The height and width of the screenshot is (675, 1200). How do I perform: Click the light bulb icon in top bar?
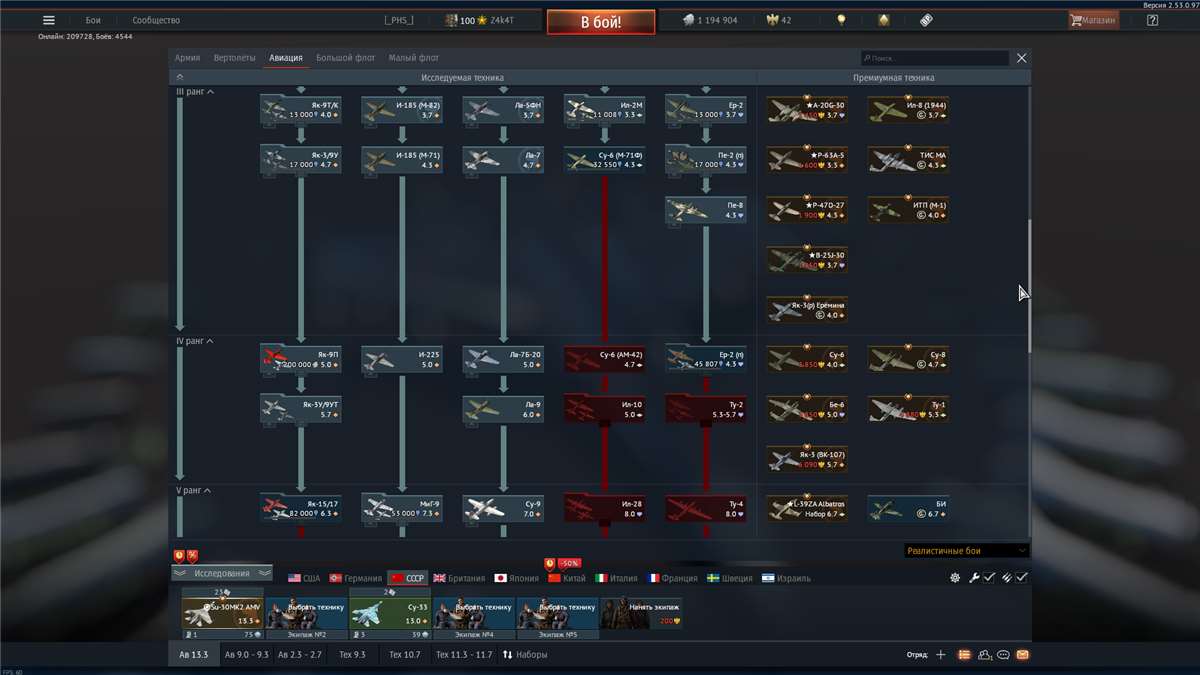[841, 20]
